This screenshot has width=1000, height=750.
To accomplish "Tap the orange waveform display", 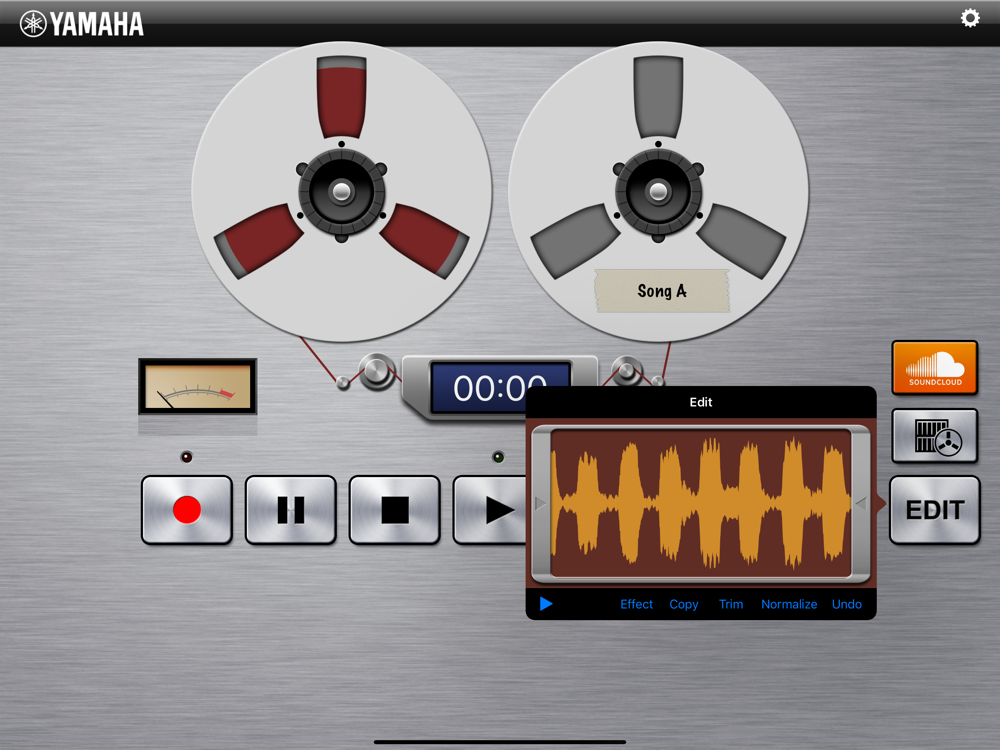I will (701, 503).
